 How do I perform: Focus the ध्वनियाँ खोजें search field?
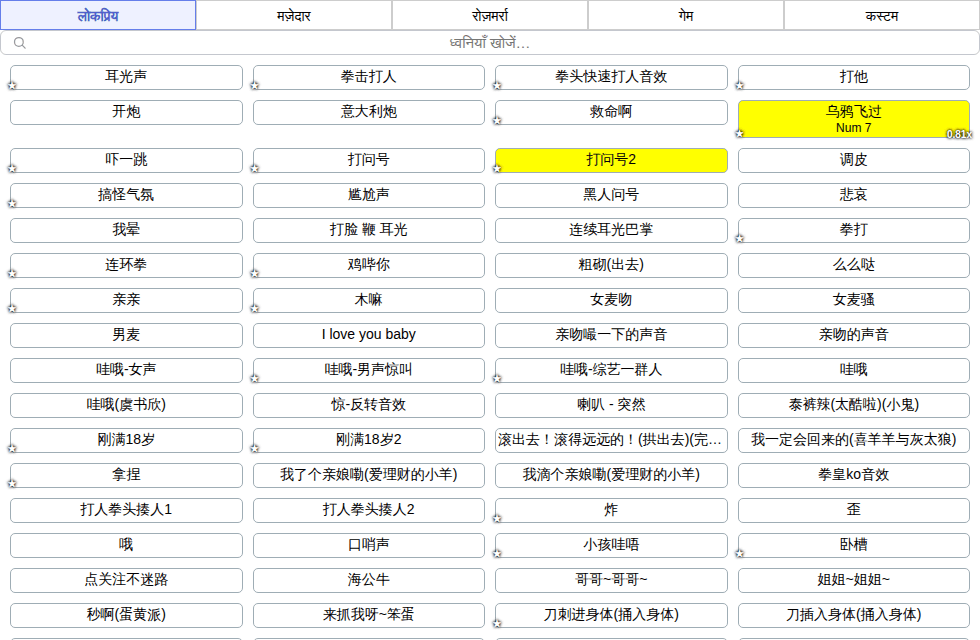tap(490, 43)
